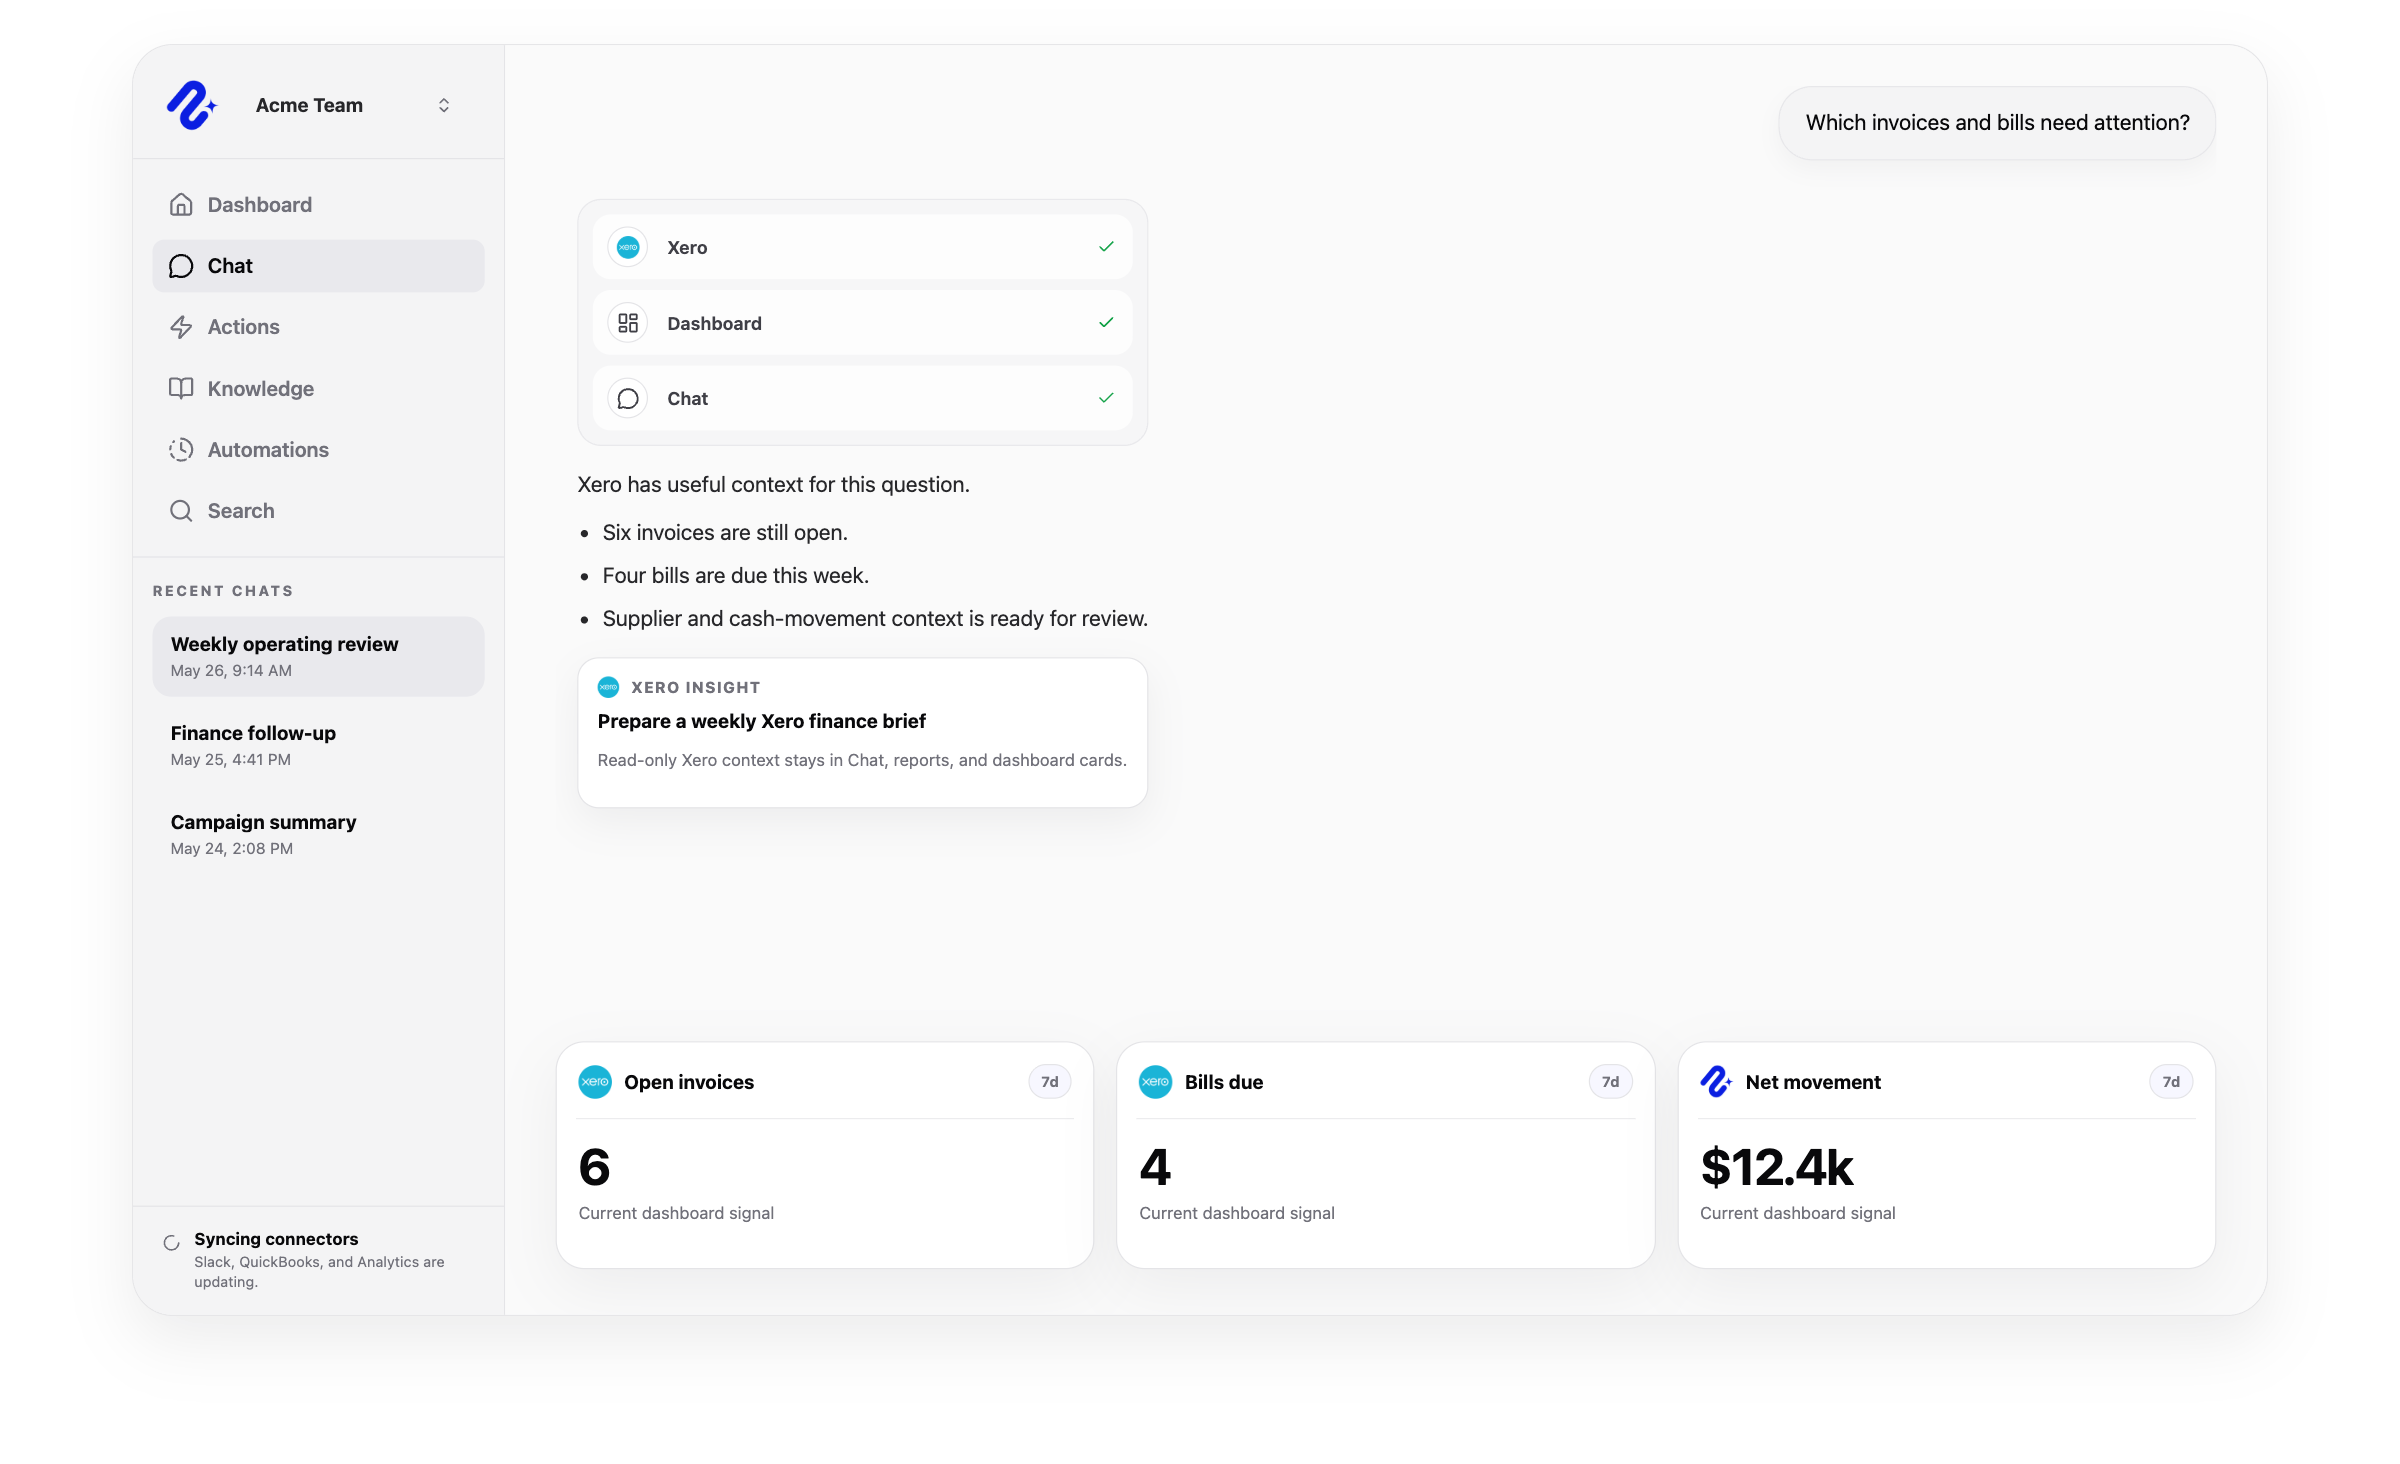Click the Xero logo in the steps list
Screen dimensions: 2400x1464
[628, 247]
